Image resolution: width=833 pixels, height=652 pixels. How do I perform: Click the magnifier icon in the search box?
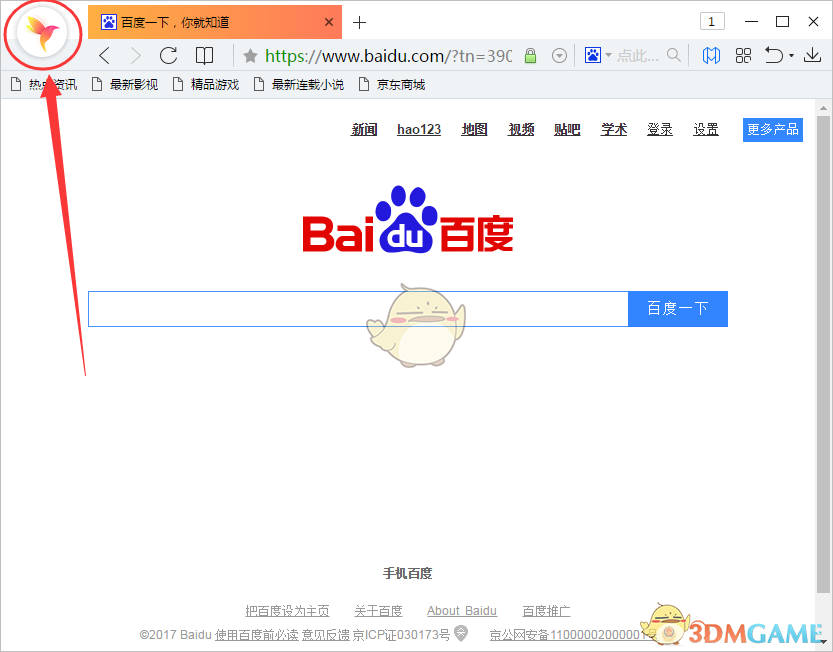[673, 55]
